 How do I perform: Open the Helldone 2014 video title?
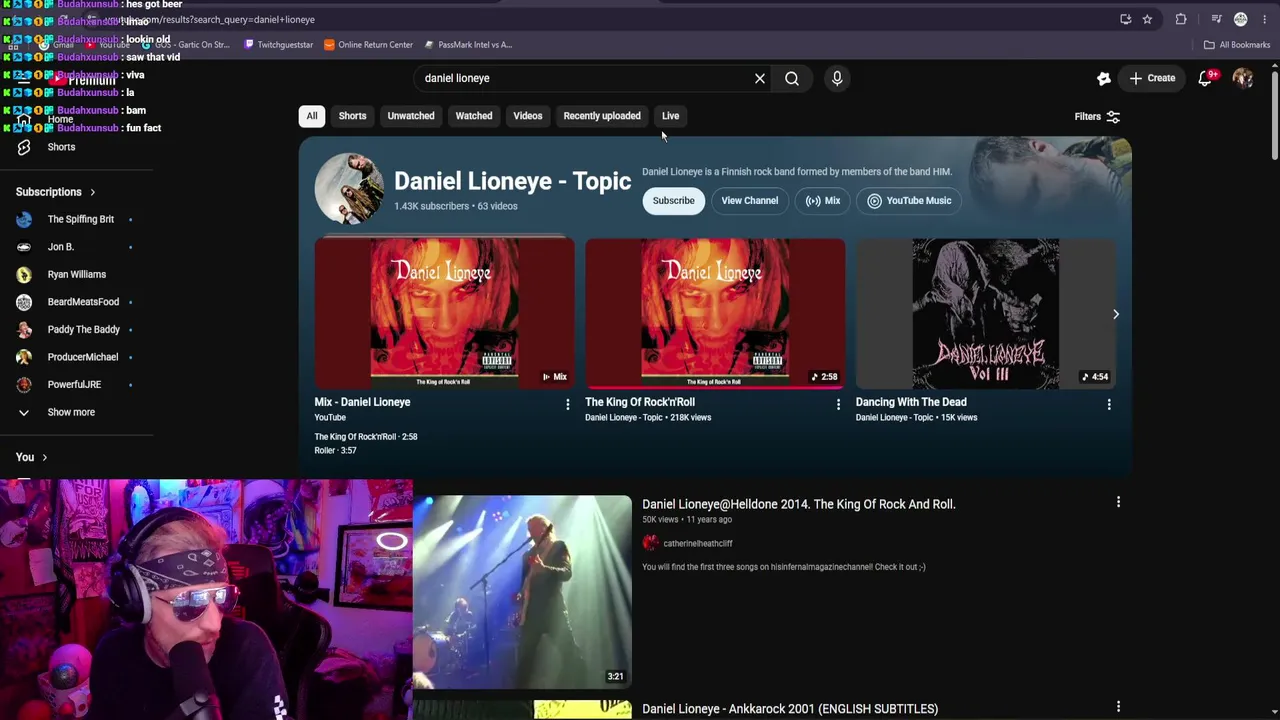coord(799,504)
